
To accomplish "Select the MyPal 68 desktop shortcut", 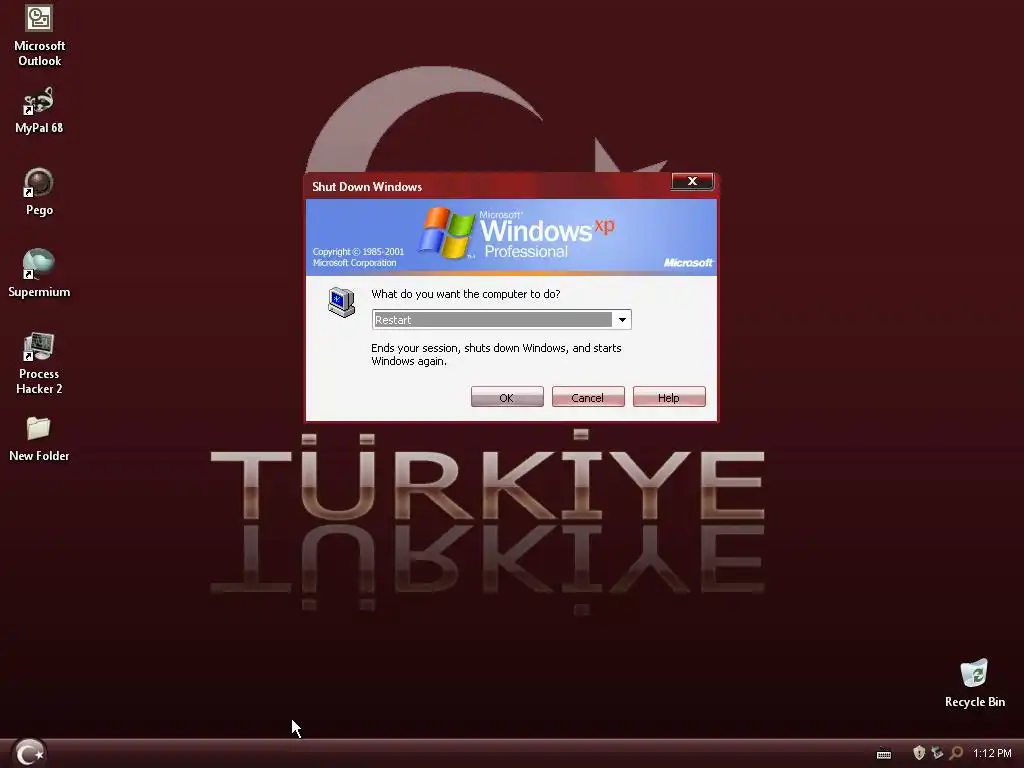I will tap(39, 110).
